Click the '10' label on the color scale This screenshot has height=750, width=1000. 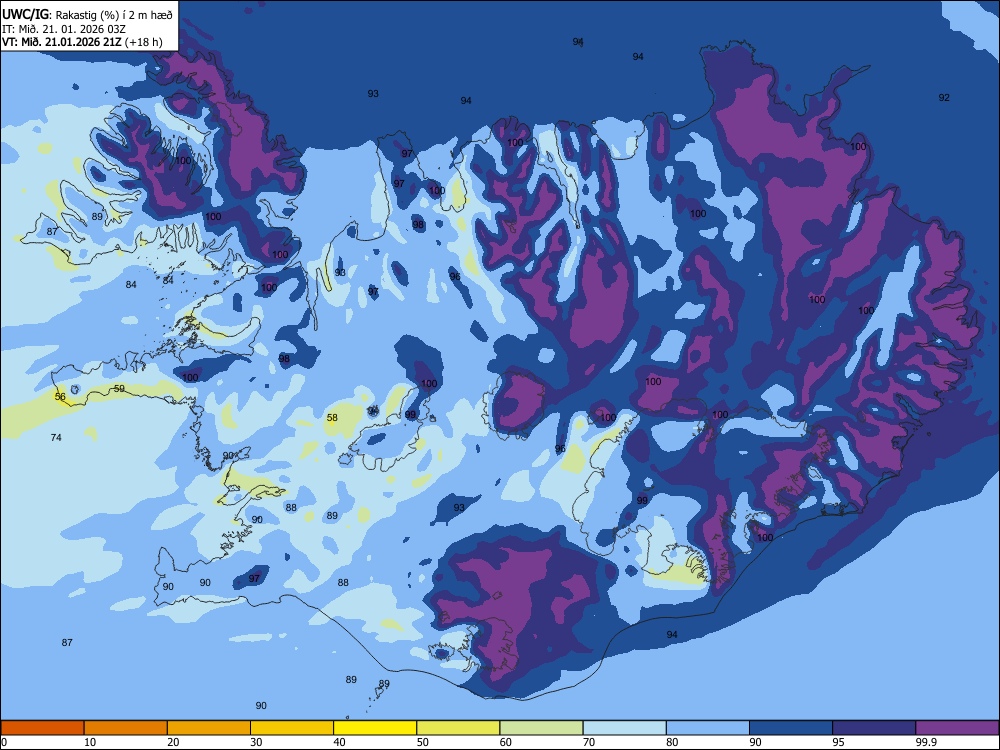[90, 742]
